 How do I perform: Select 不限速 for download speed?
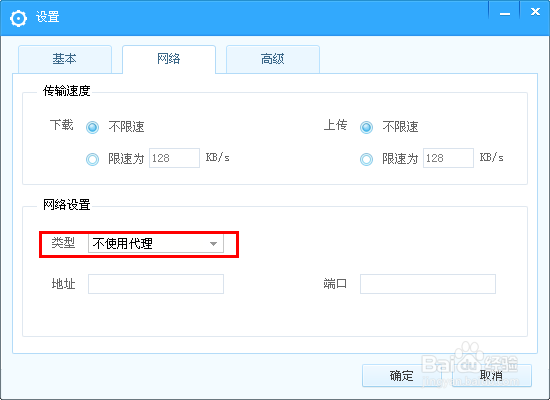[x=93, y=127]
